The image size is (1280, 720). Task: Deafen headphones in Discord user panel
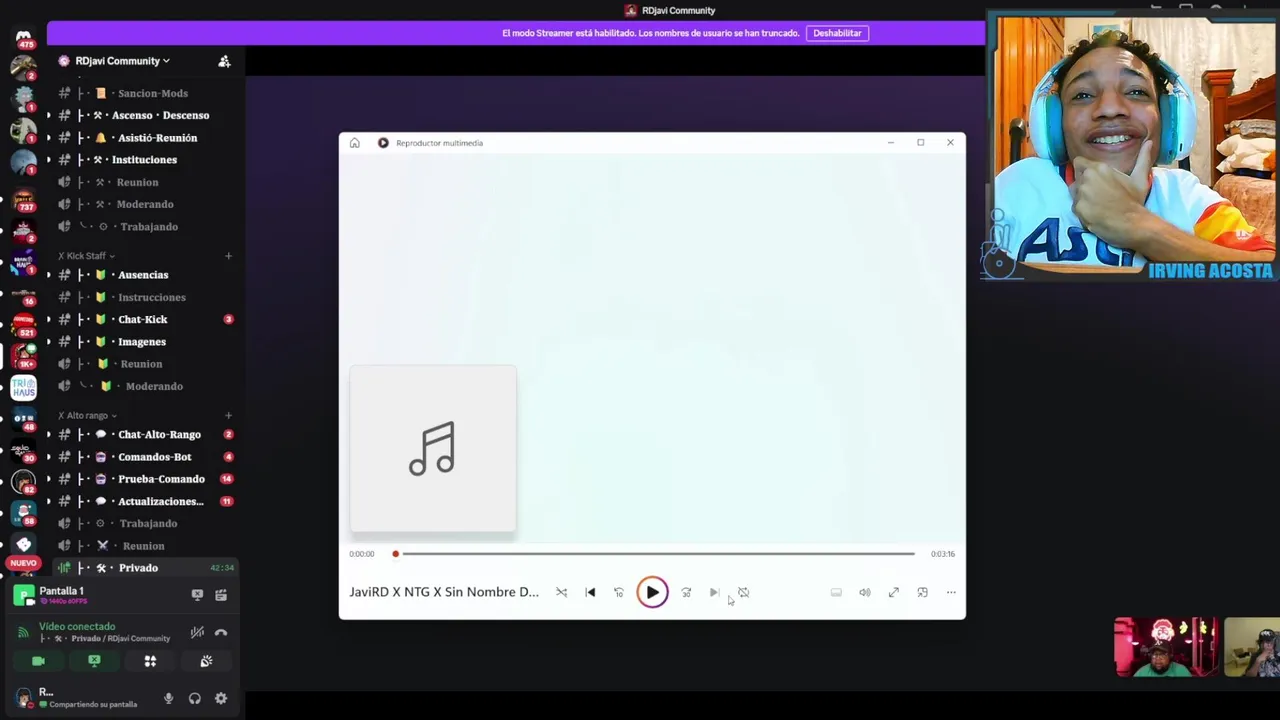tap(195, 699)
